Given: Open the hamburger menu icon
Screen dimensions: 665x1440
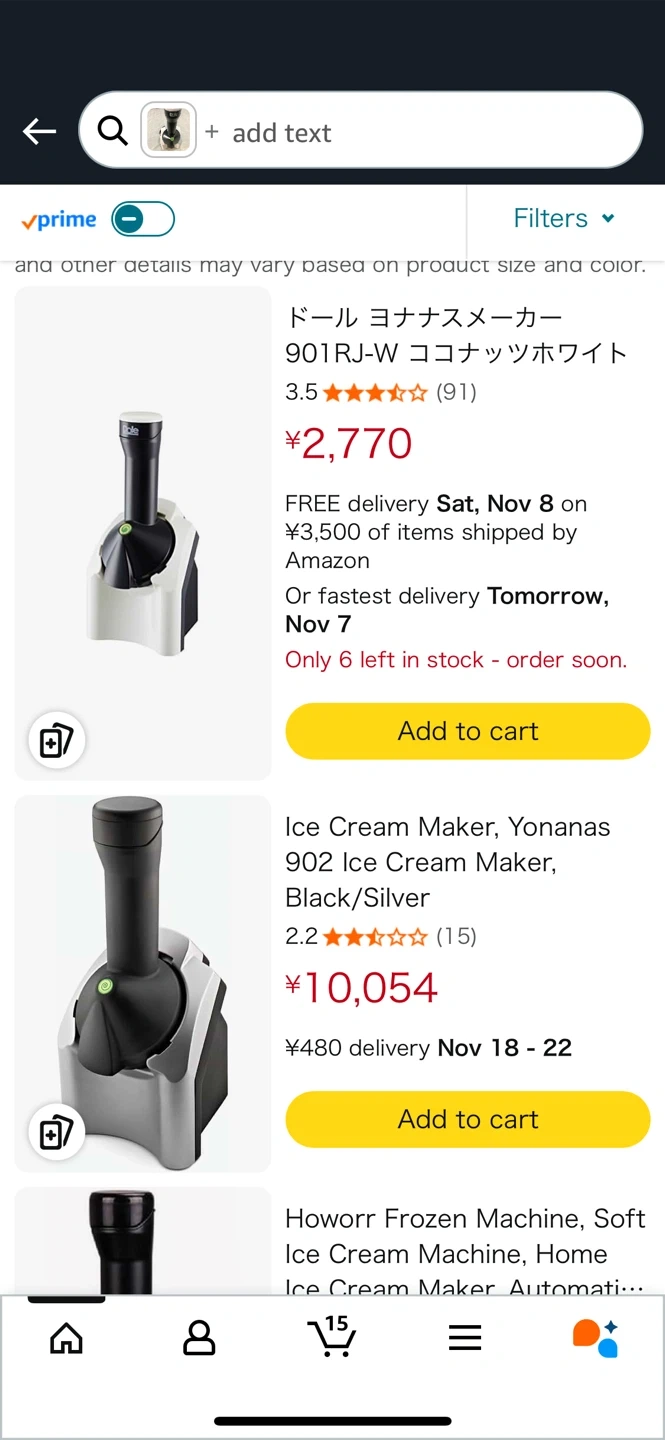Looking at the screenshot, I should (465, 1337).
